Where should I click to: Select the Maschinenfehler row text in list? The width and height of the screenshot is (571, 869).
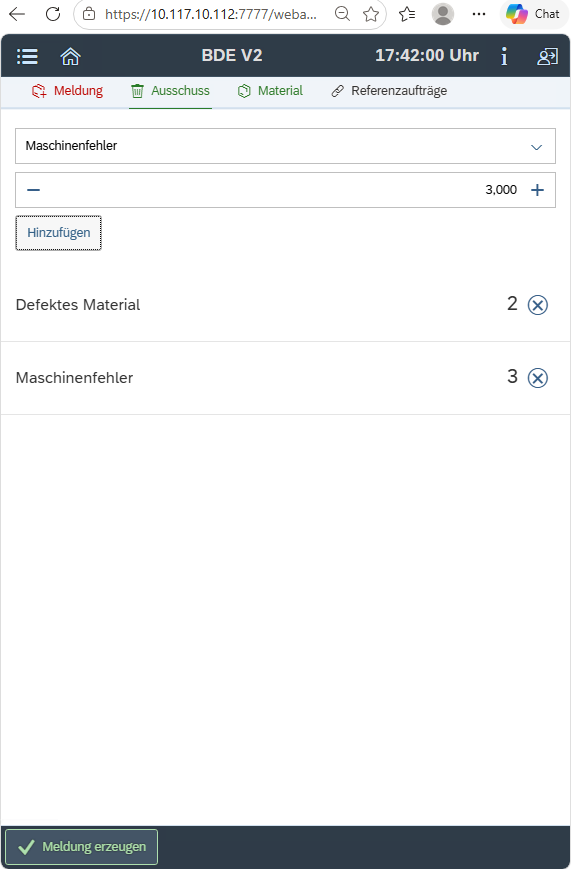74,378
